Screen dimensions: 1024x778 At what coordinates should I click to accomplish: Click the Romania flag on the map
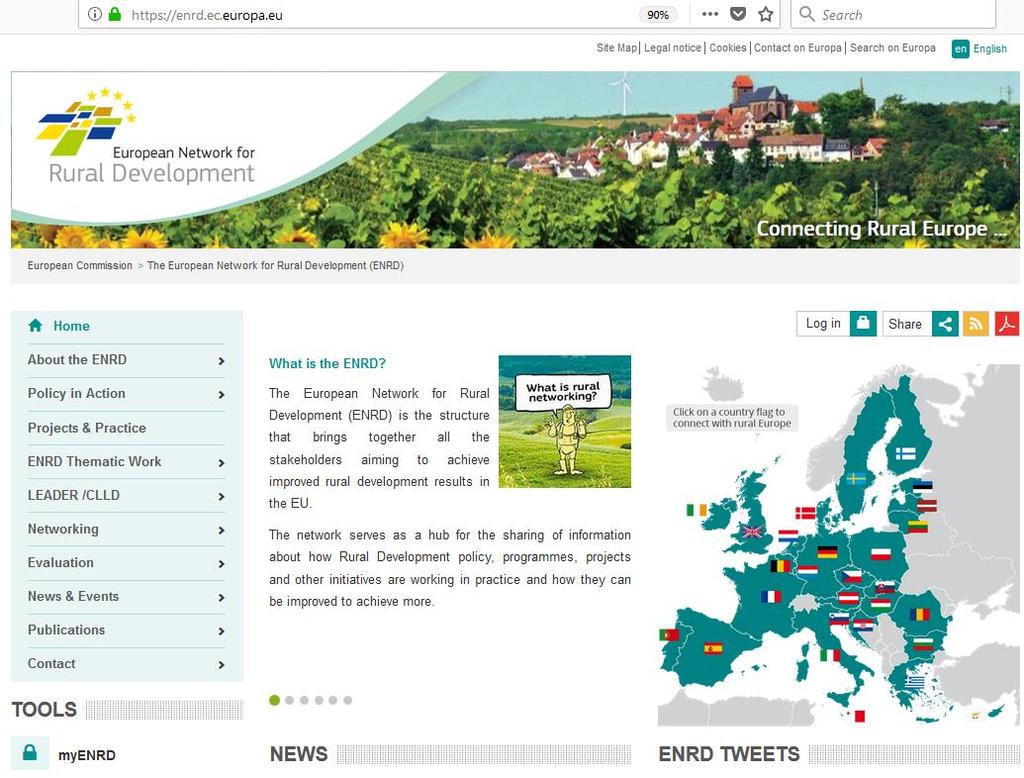click(x=920, y=615)
